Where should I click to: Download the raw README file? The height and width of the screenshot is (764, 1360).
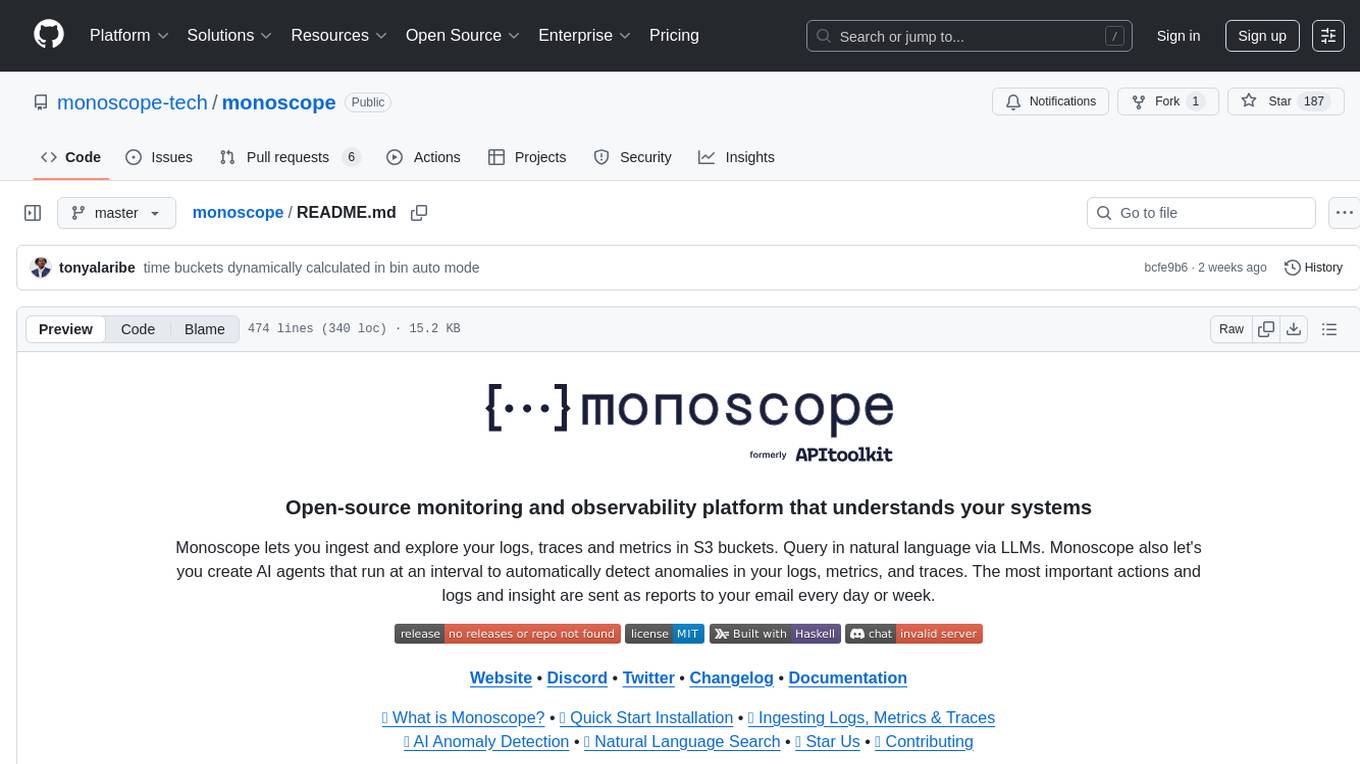coord(1293,329)
